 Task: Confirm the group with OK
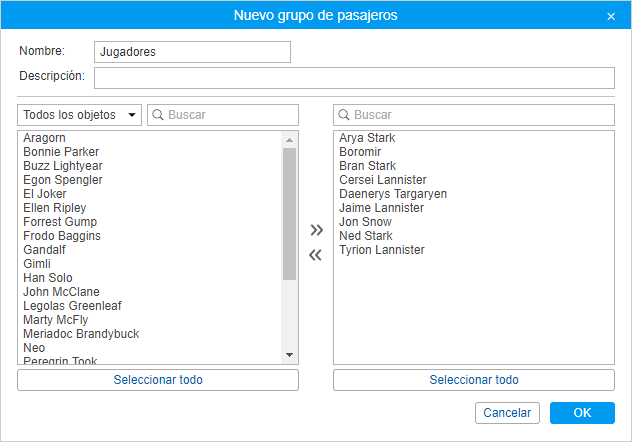(x=581, y=413)
